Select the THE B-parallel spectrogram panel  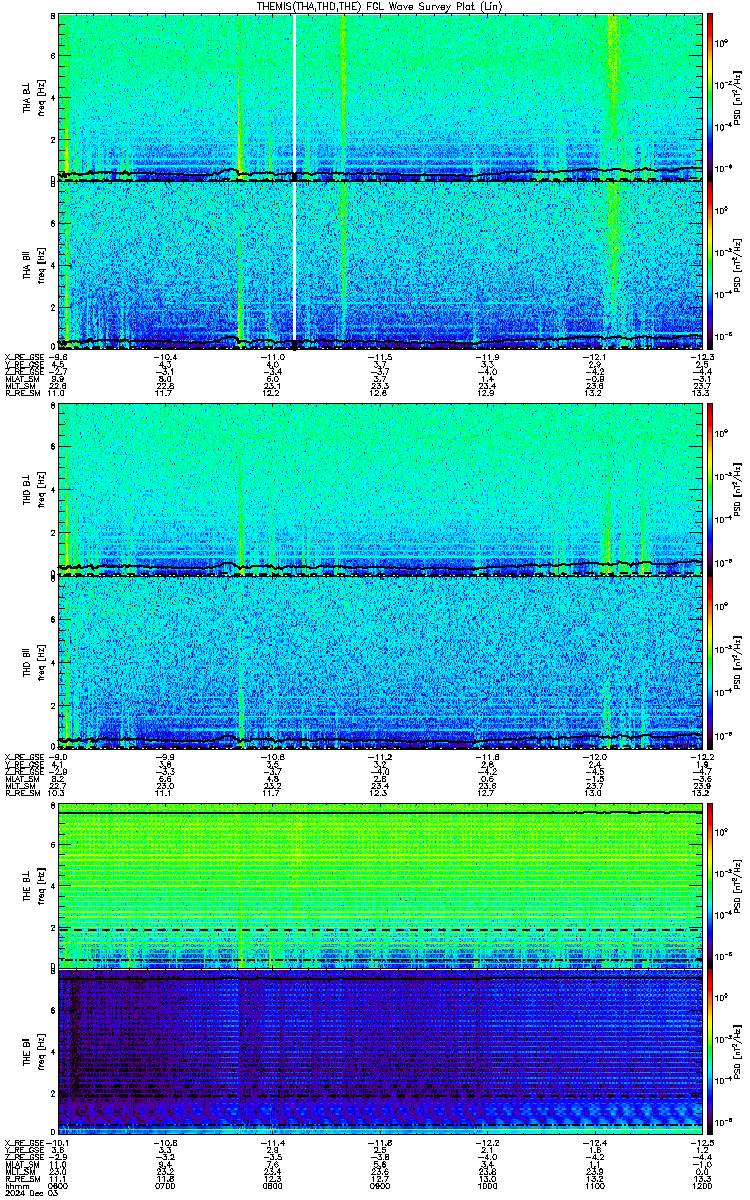coord(380,1053)
